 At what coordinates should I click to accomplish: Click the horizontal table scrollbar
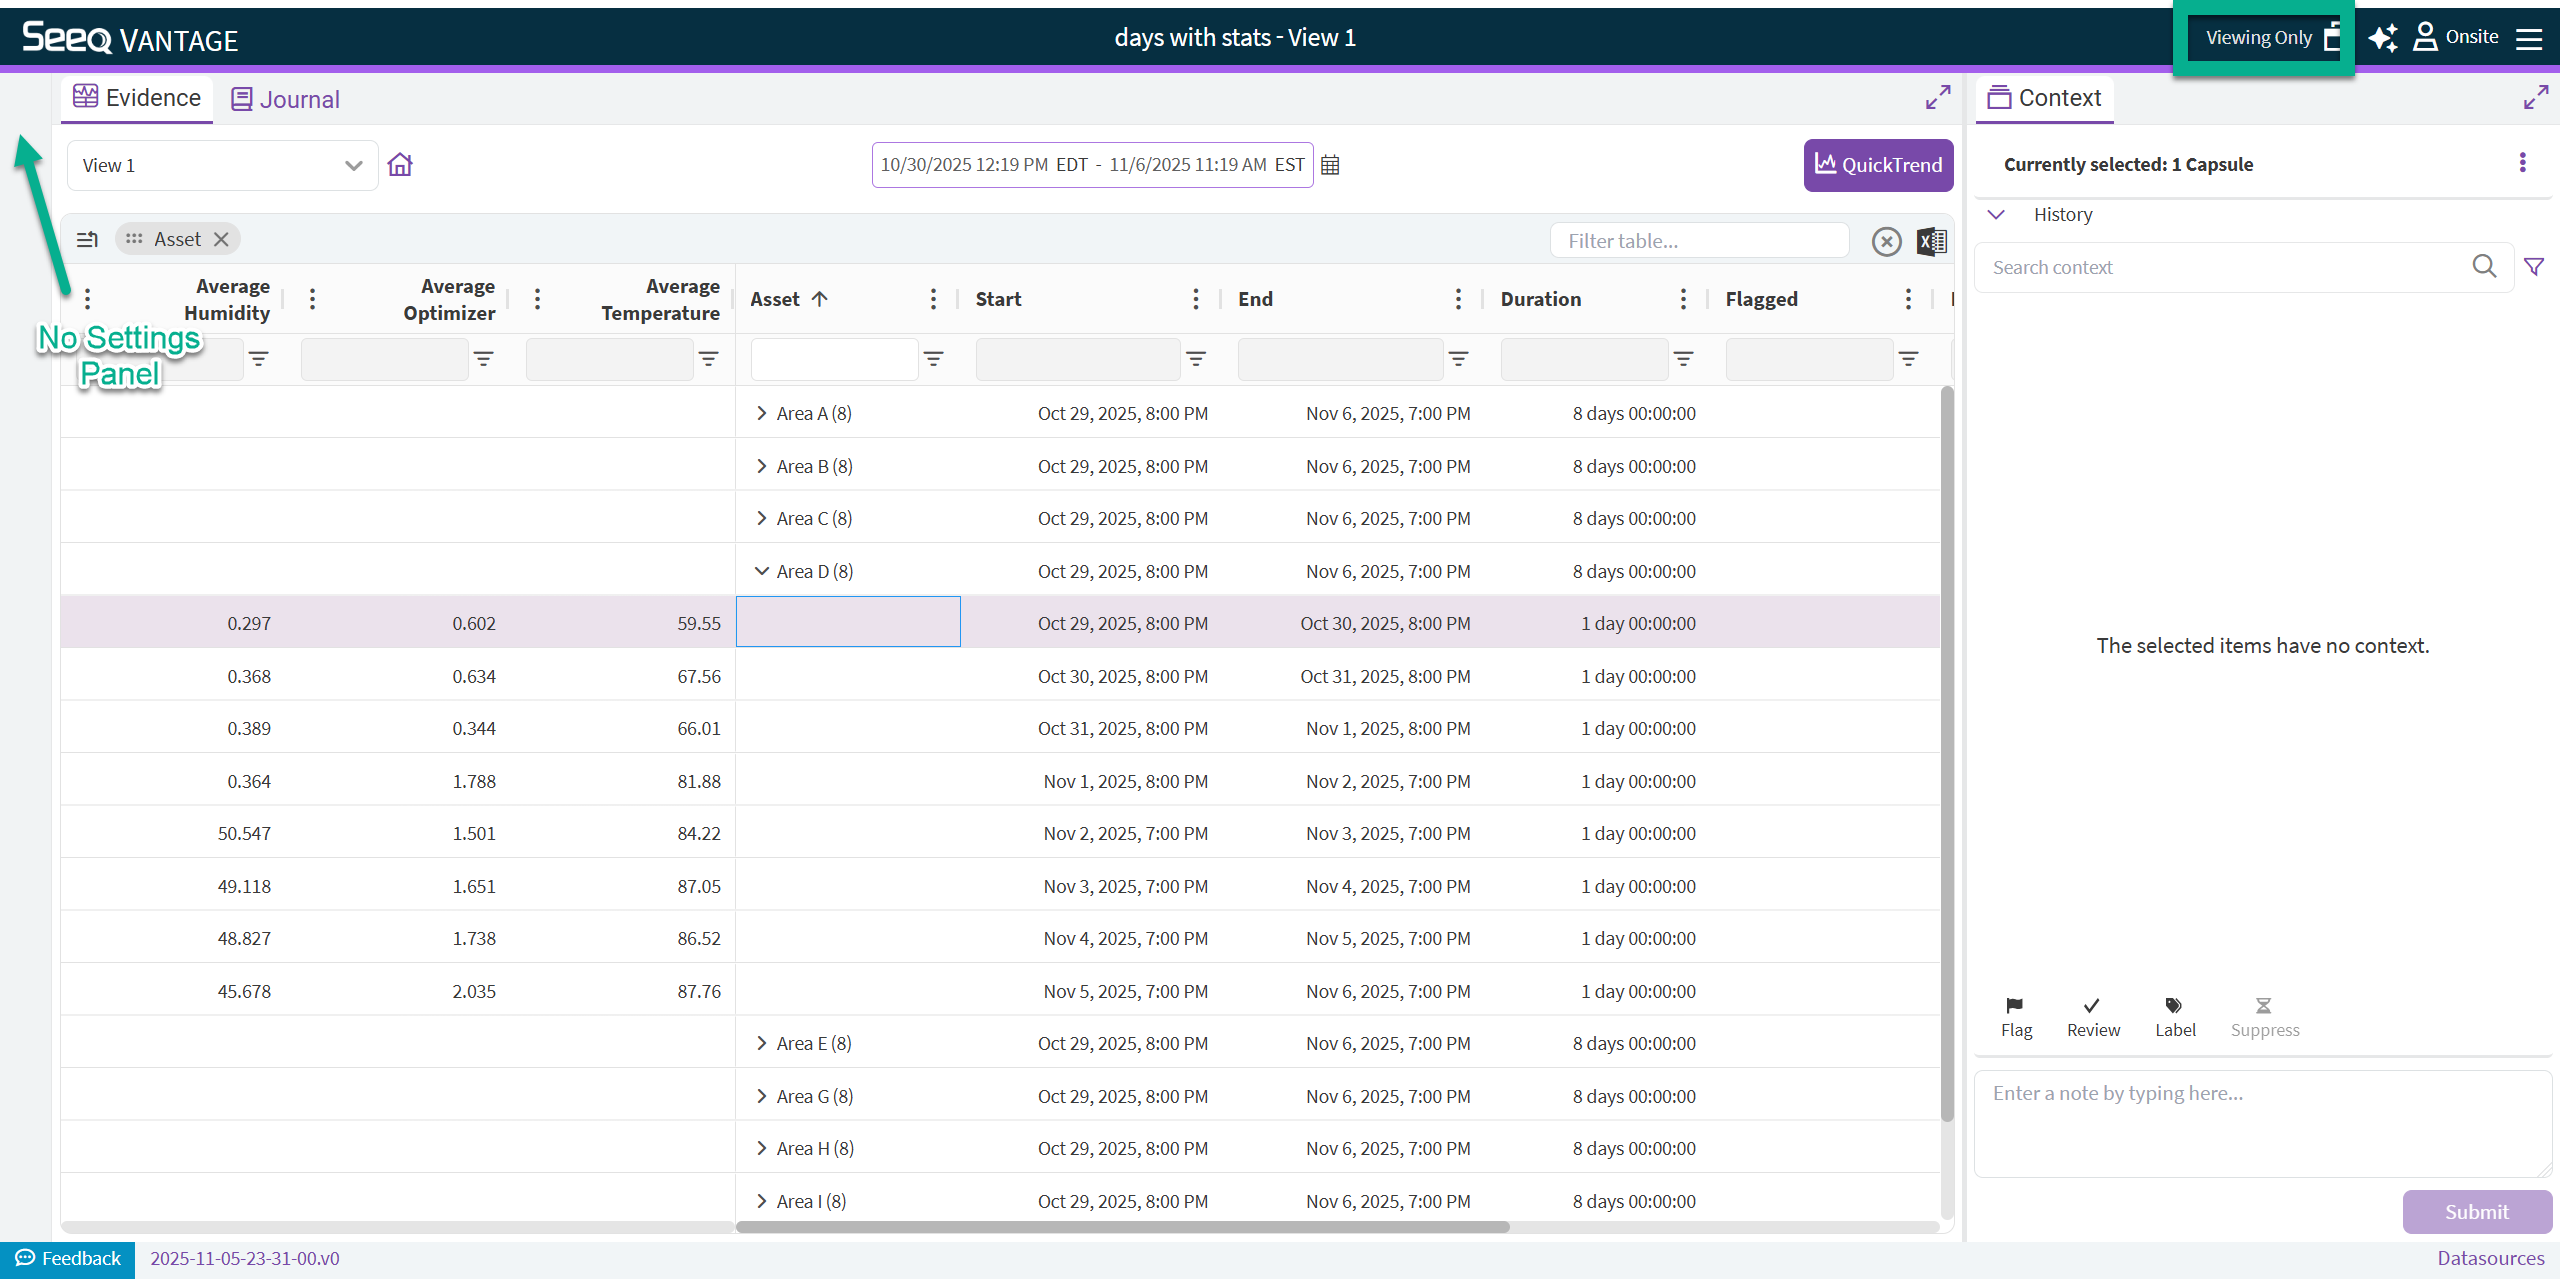pos(1122,1227)
